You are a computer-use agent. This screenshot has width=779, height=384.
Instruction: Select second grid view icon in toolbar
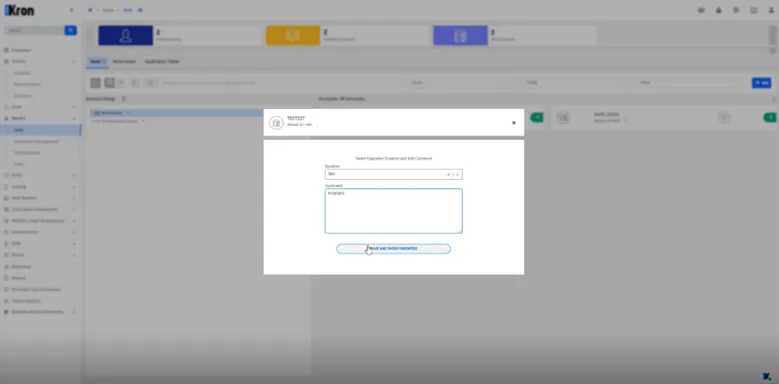109,83
